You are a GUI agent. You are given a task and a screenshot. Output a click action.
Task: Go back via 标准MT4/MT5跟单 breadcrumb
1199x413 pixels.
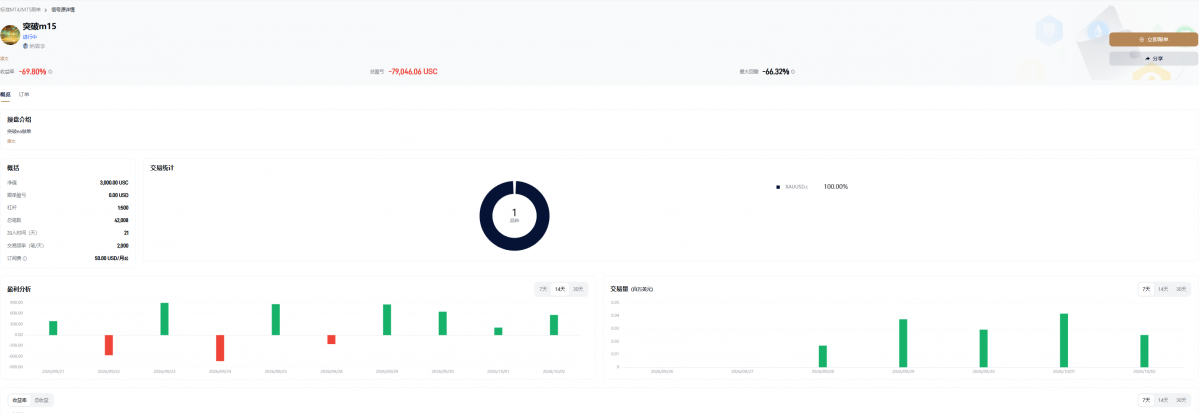[21, 10]
